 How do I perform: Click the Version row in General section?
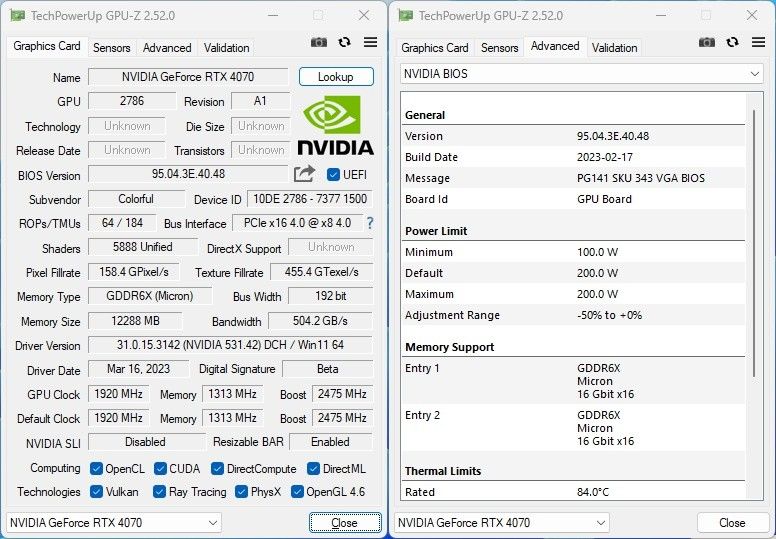click(x=574, y=136)
